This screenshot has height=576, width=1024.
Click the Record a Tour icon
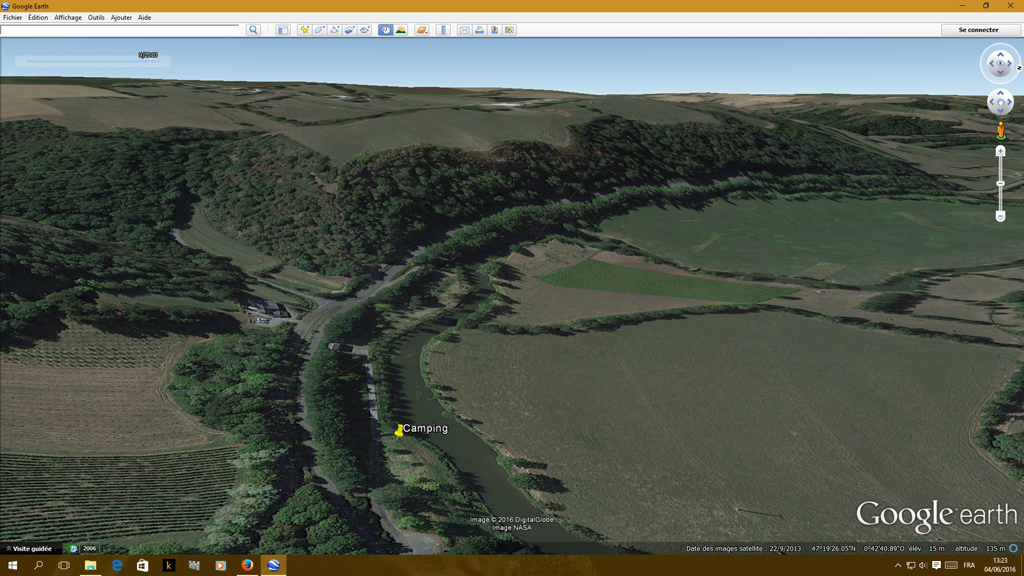365,30
